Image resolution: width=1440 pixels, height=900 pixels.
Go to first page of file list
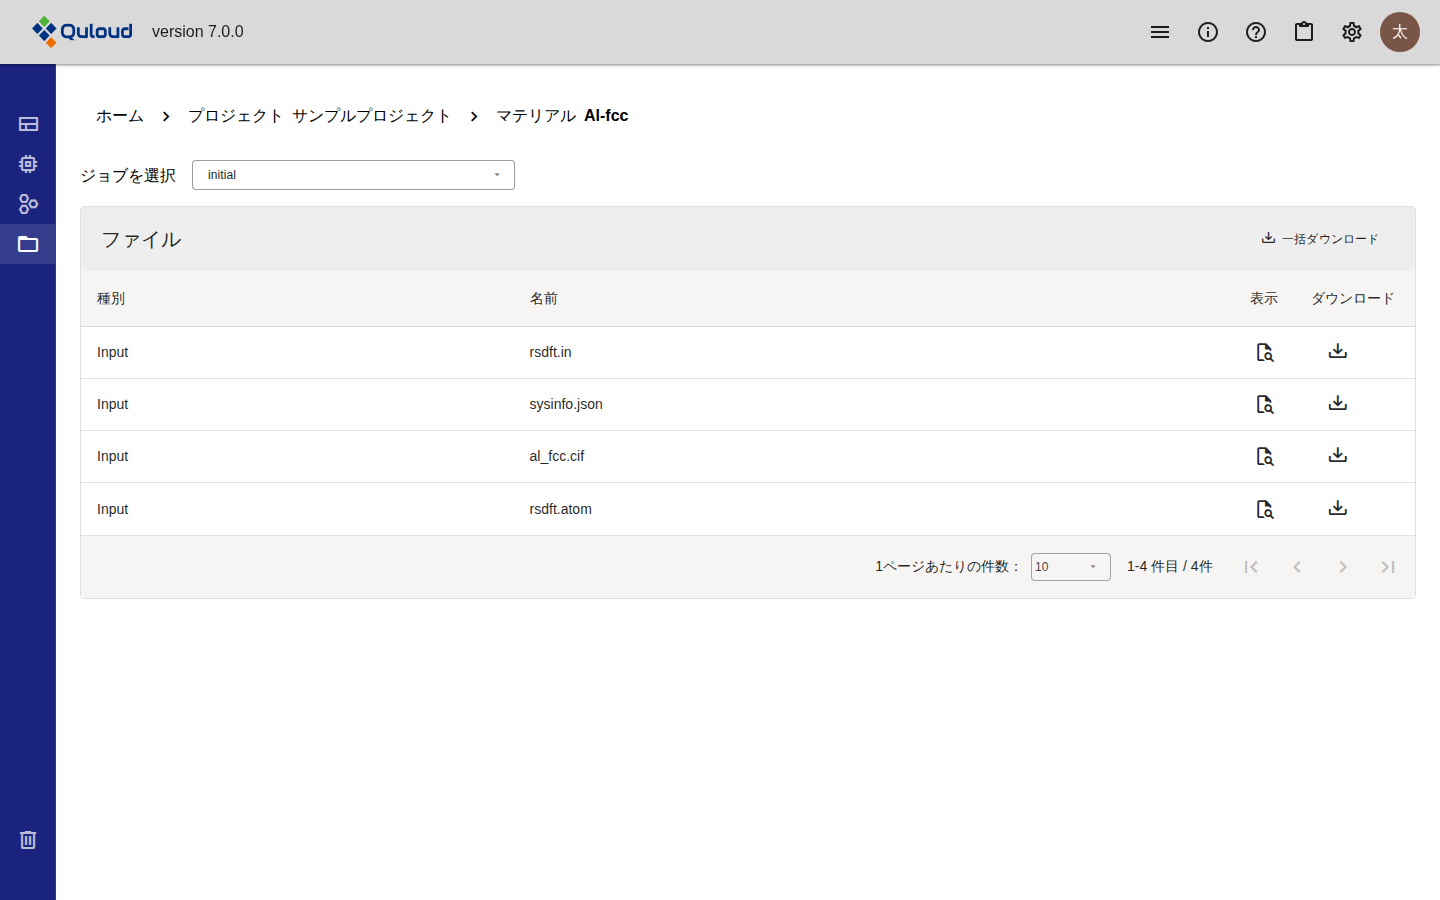(x=1251, y=567)
